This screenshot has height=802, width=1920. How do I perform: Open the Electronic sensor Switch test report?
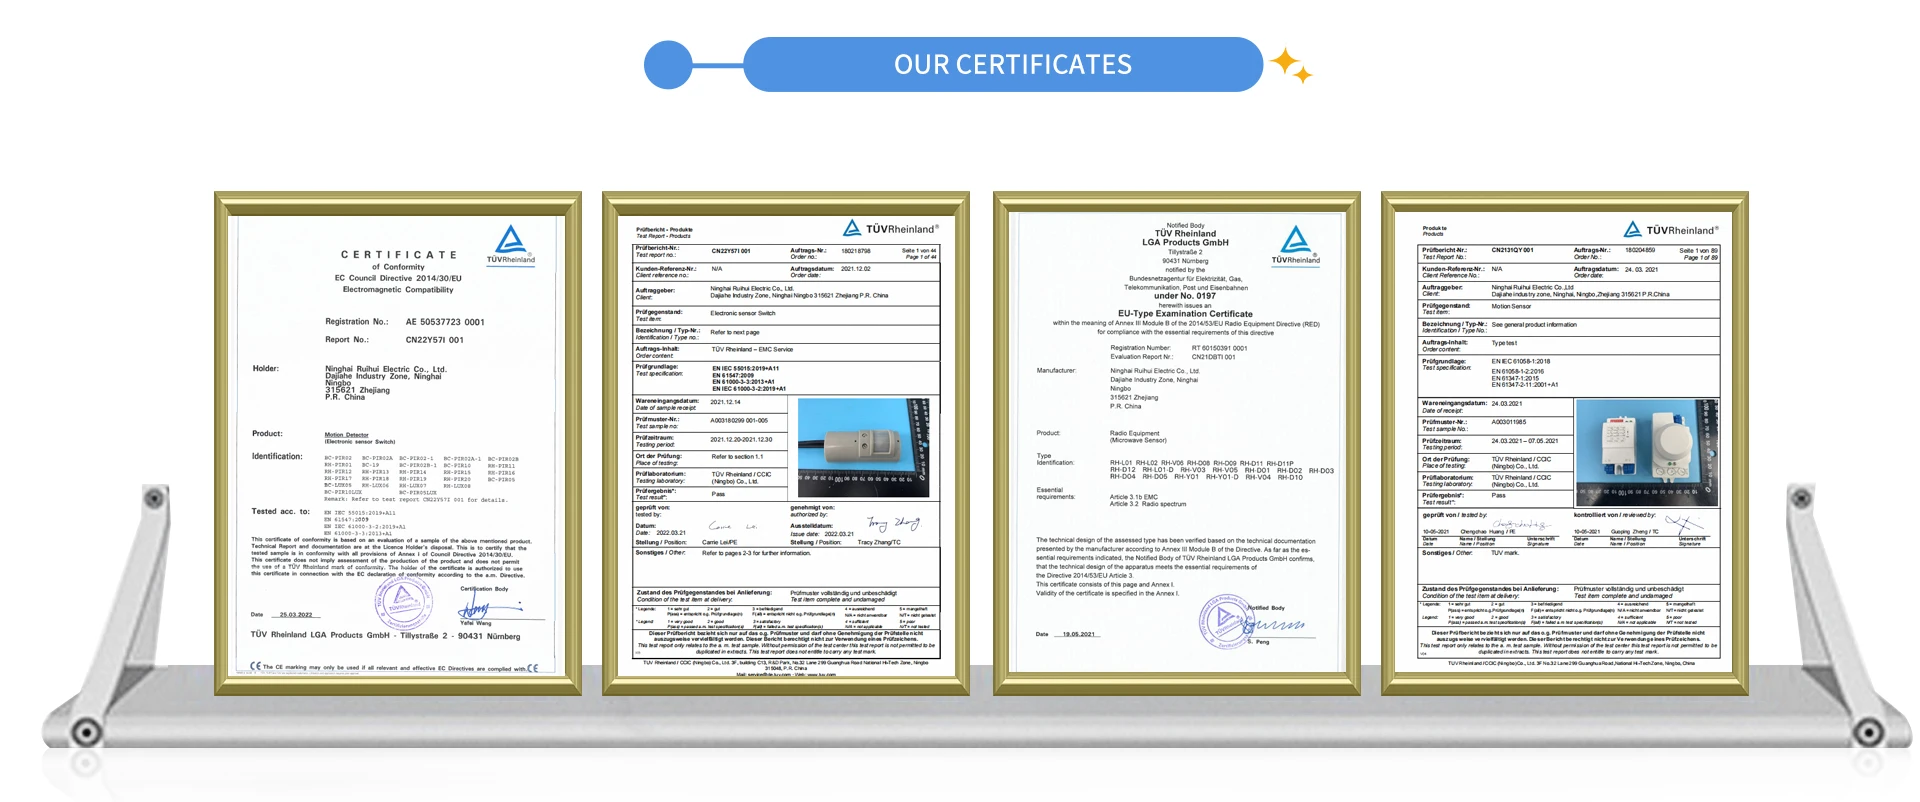pos(785,443)
